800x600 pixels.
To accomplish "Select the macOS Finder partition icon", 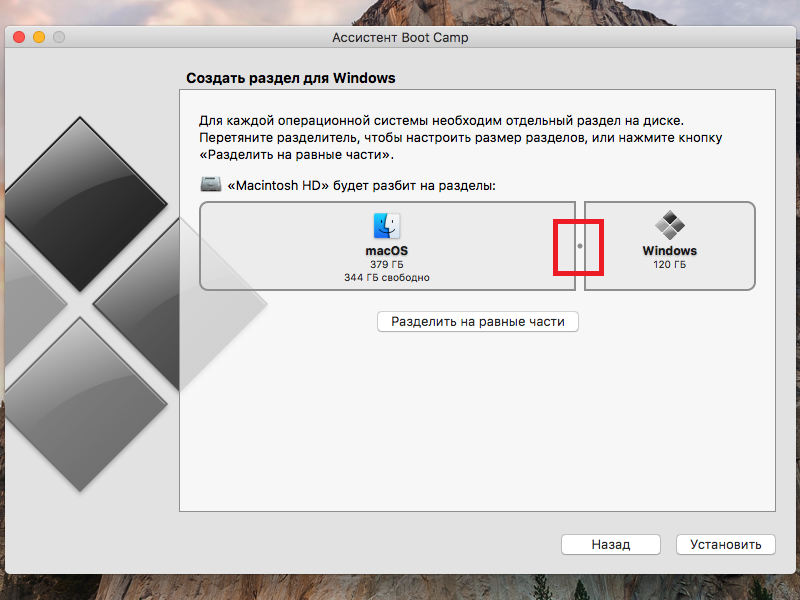I will pos(387,226).
